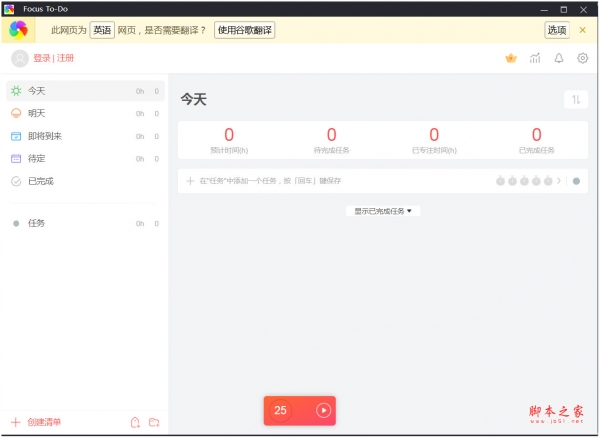Click the 预计时间(h) statistic

coord(229,140)
